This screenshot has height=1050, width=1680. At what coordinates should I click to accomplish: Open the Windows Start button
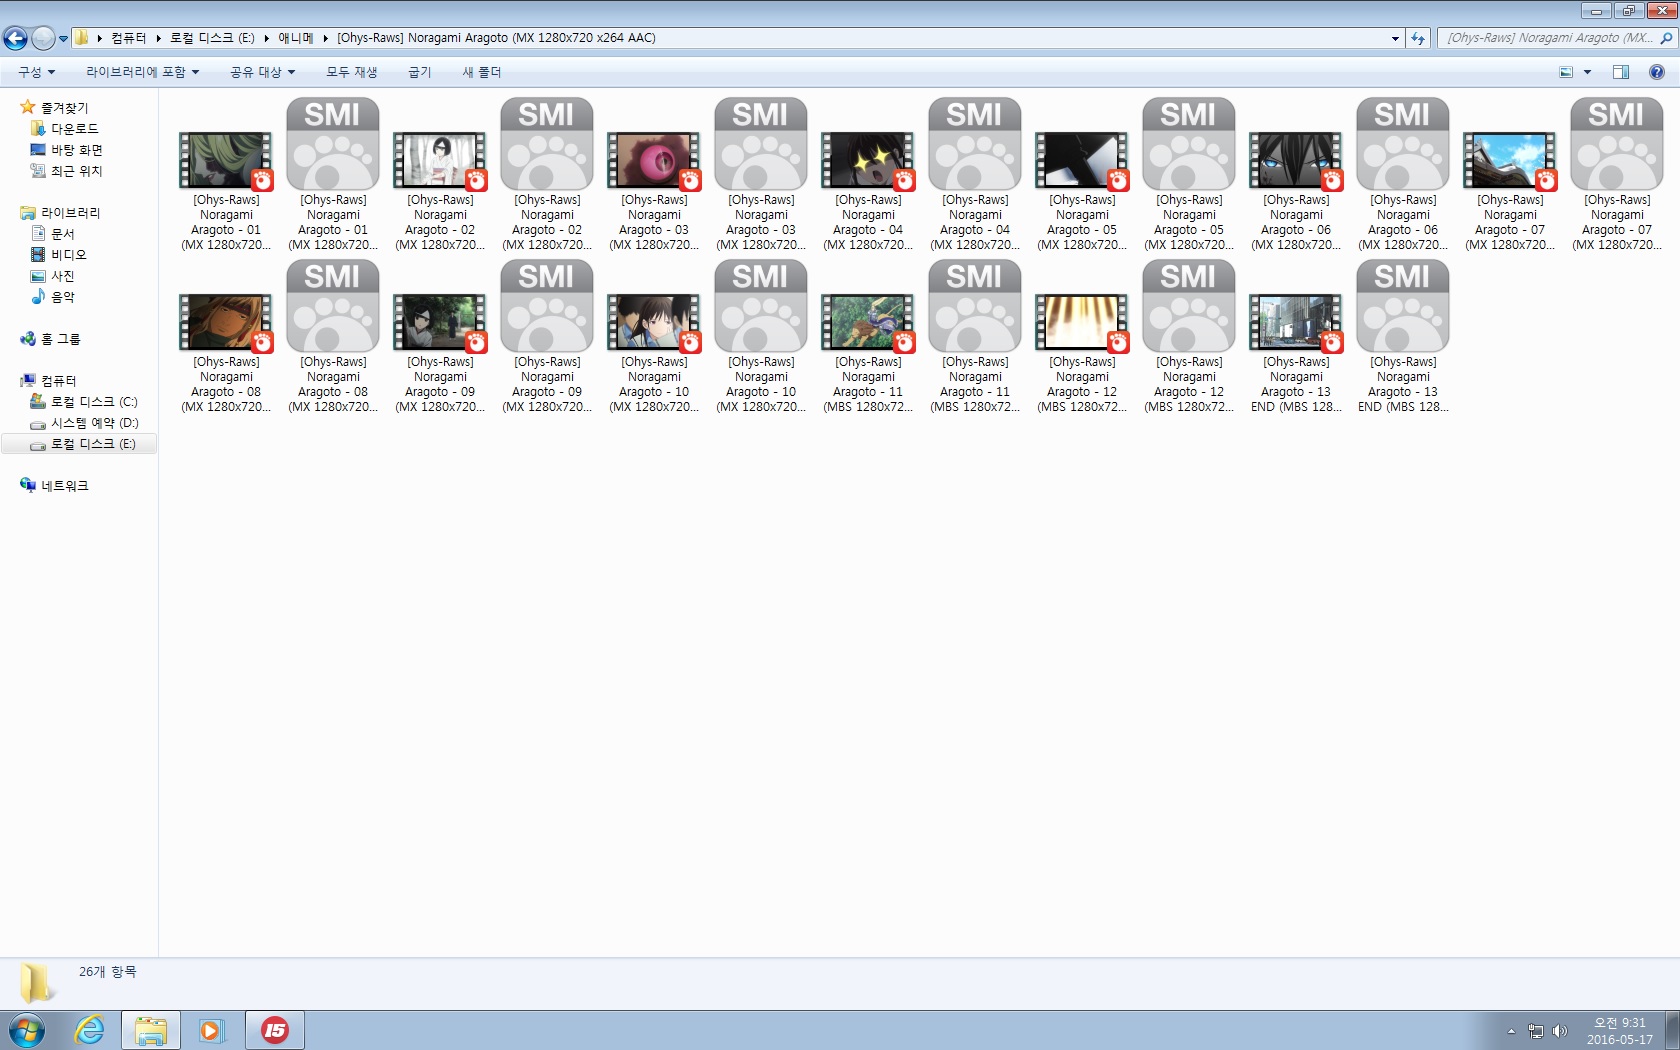[26, 1030]
